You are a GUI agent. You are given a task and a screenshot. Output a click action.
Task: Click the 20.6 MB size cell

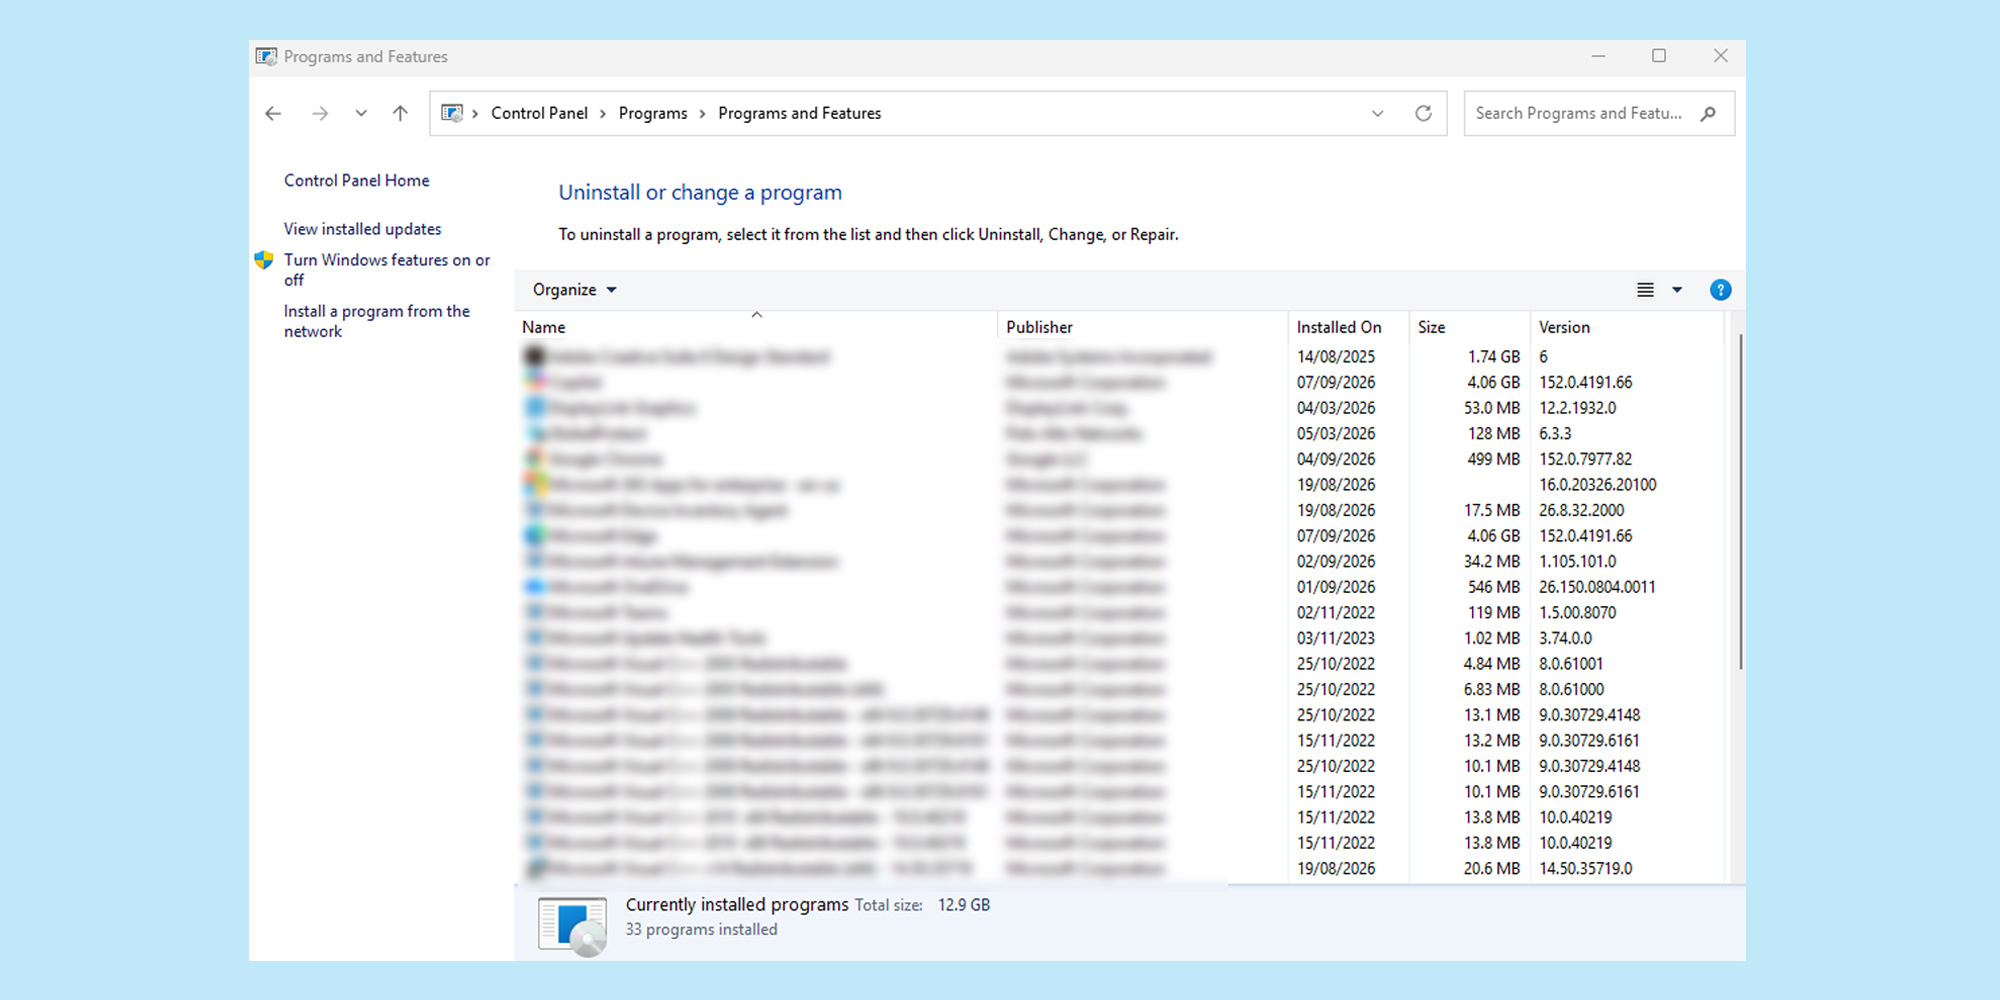click(1491, 869)
